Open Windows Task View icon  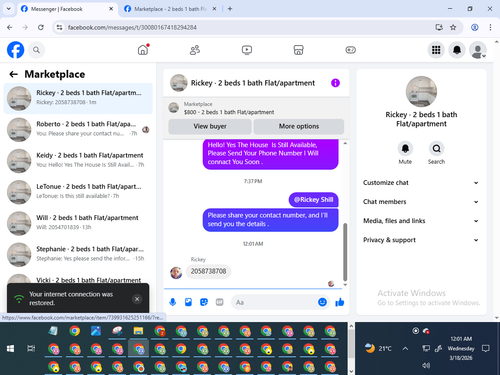tap(31, 349)
